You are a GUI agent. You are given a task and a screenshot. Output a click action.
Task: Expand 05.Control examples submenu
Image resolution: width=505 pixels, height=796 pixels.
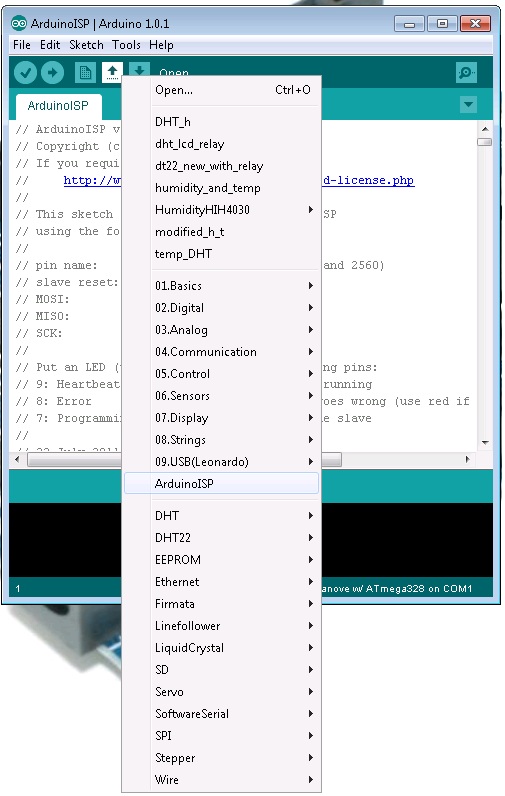pyautogui.click(x=221, y=374)
